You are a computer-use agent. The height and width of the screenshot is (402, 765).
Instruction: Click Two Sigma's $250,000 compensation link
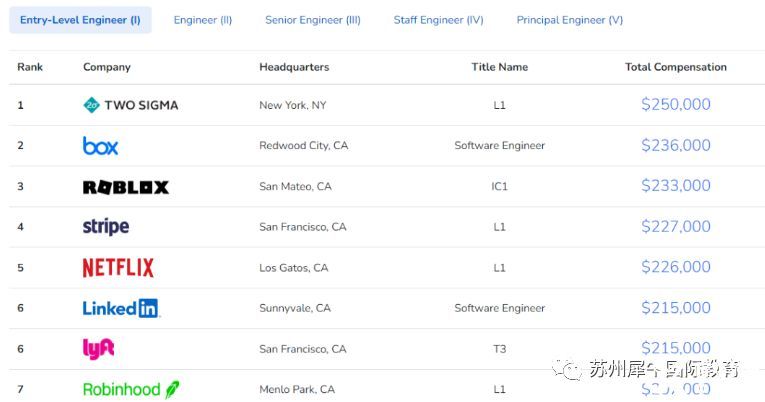point(676,104)
